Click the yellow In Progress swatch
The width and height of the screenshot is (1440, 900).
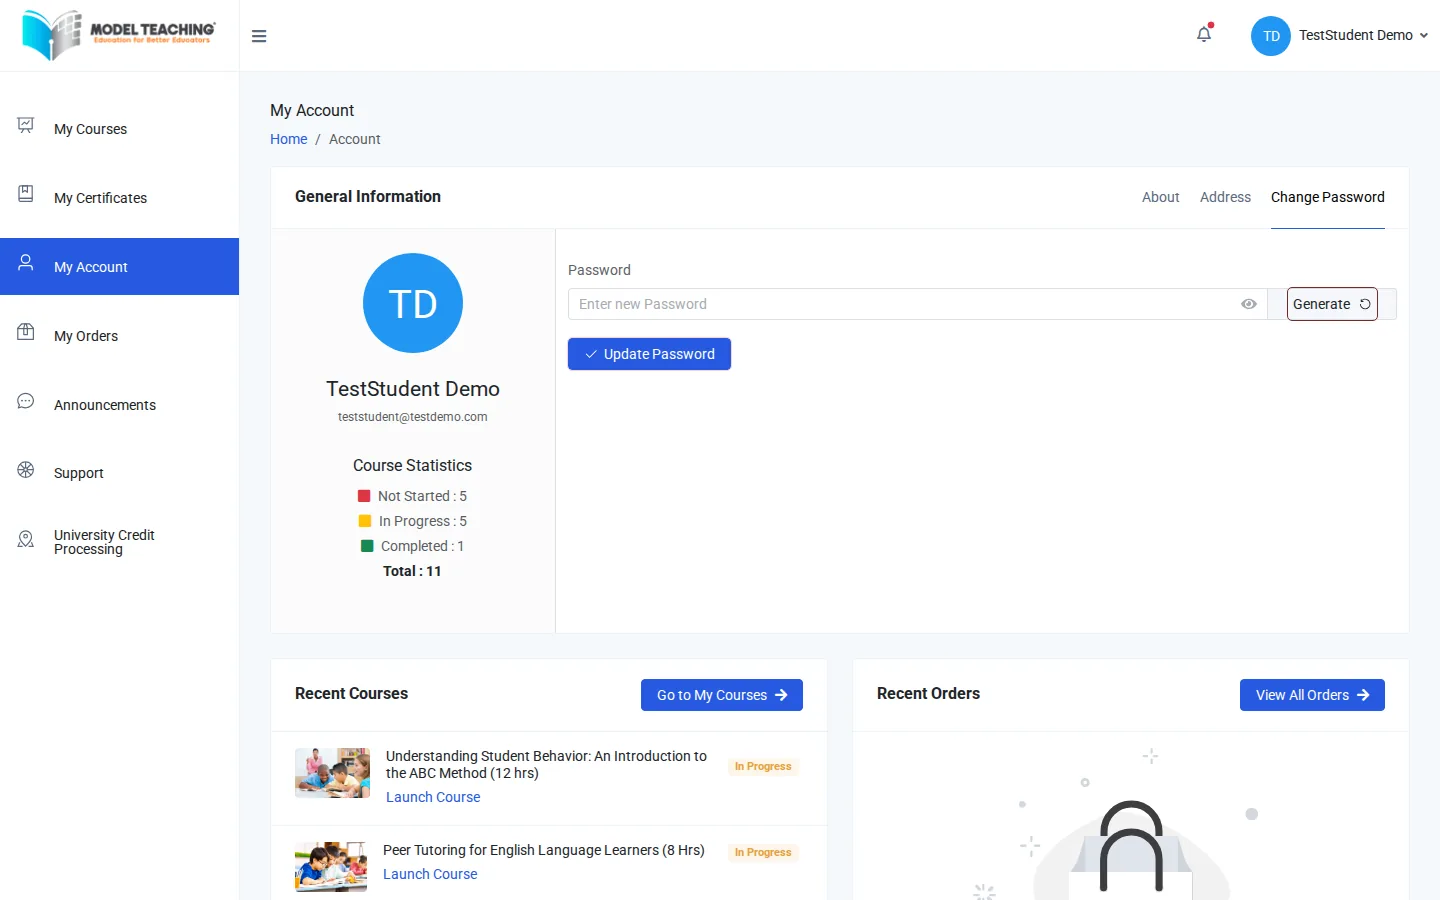click(365, 521)
